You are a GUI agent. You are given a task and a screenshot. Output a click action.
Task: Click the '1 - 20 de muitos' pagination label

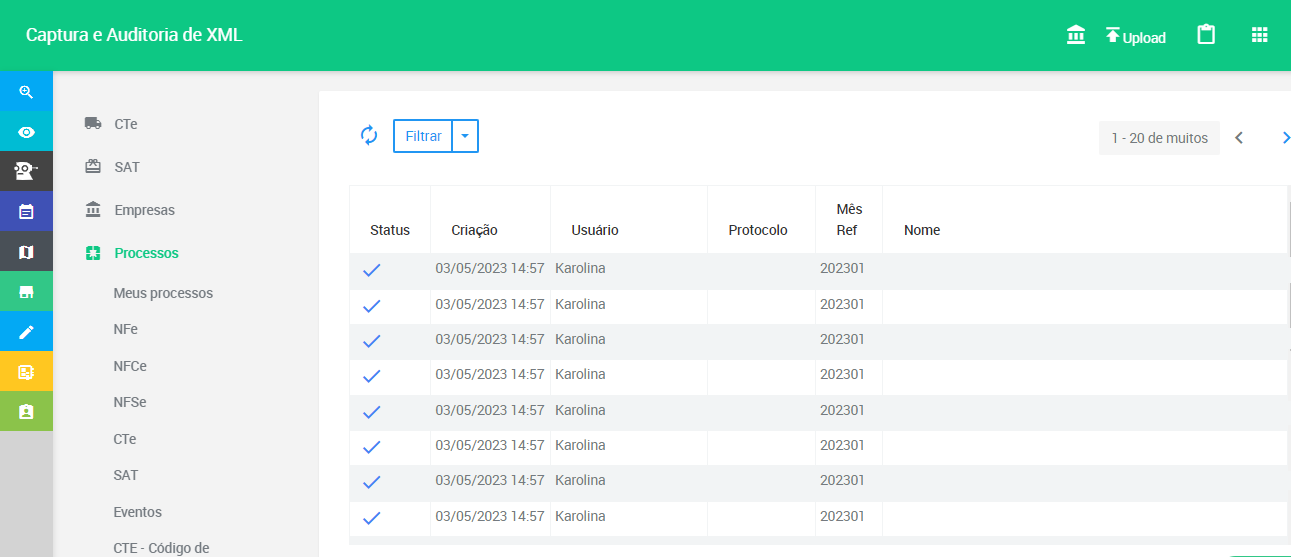[1160, 138]
